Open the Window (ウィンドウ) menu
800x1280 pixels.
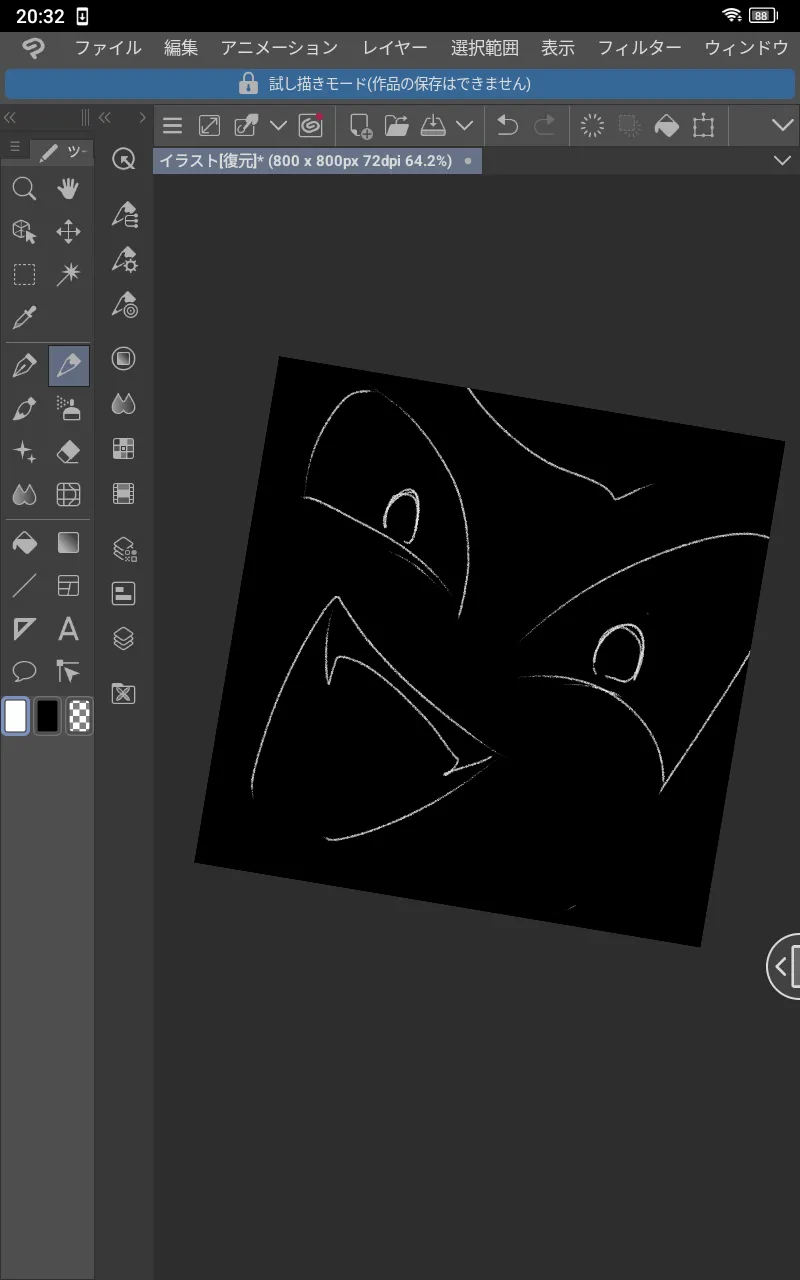point(747,48)
